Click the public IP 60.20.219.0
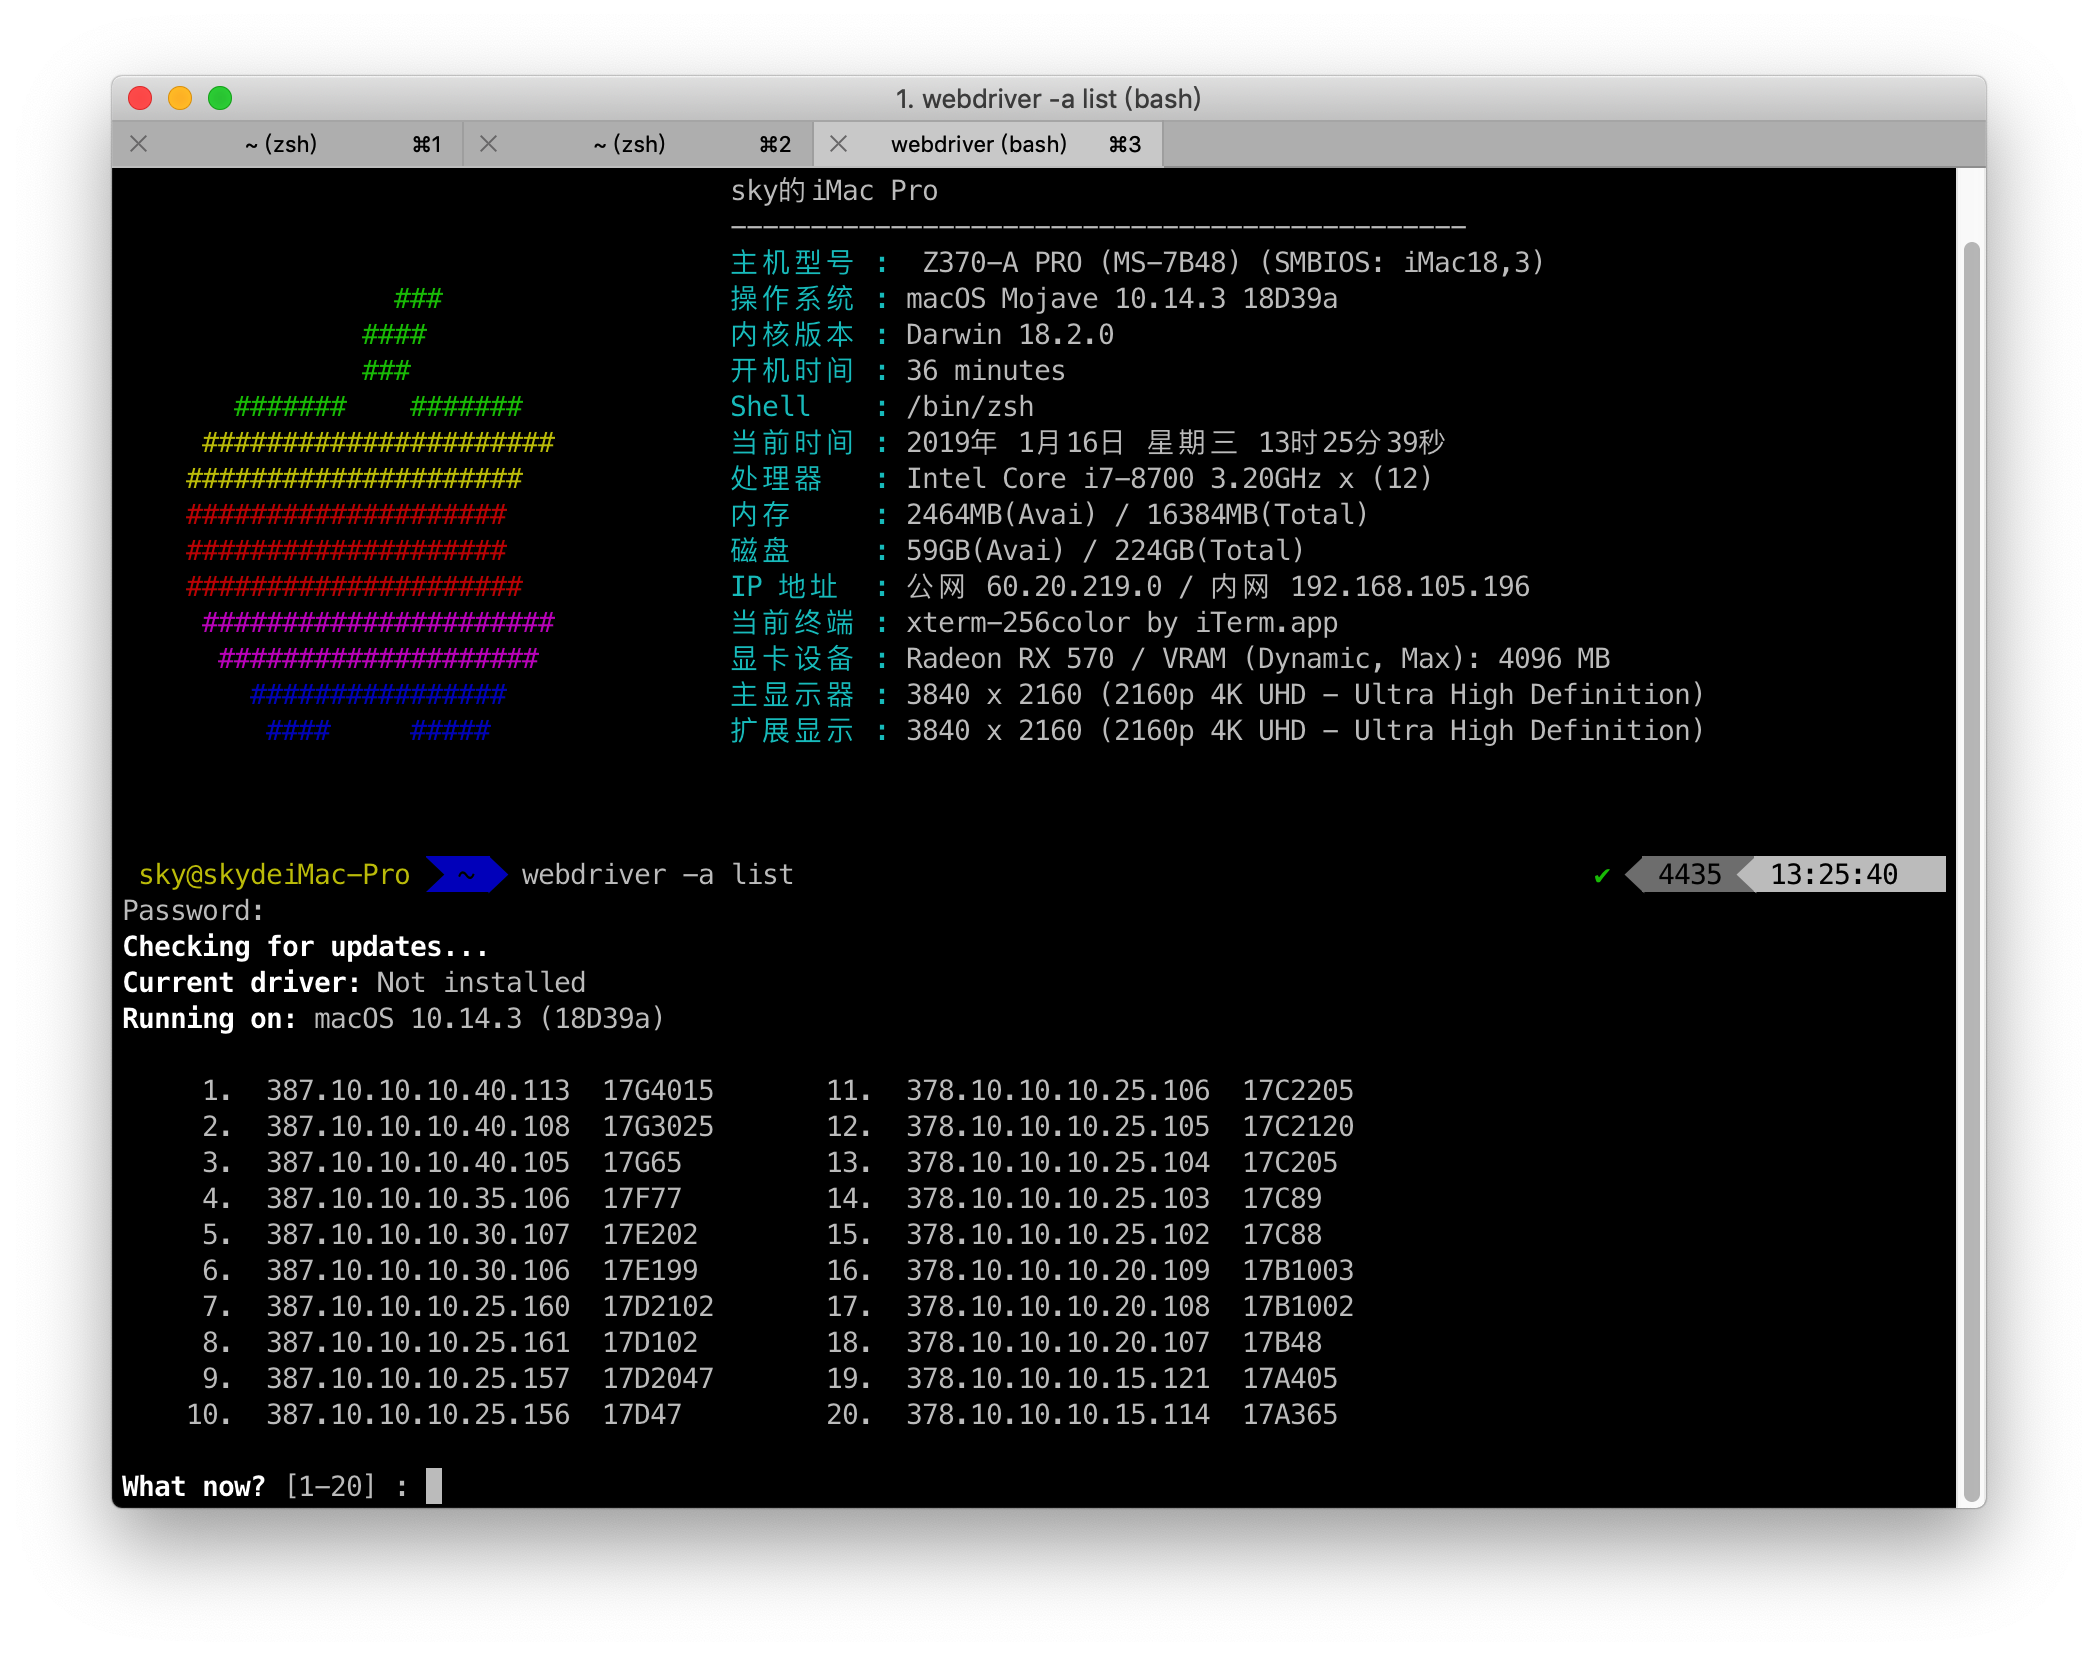 click(1074, 587)
